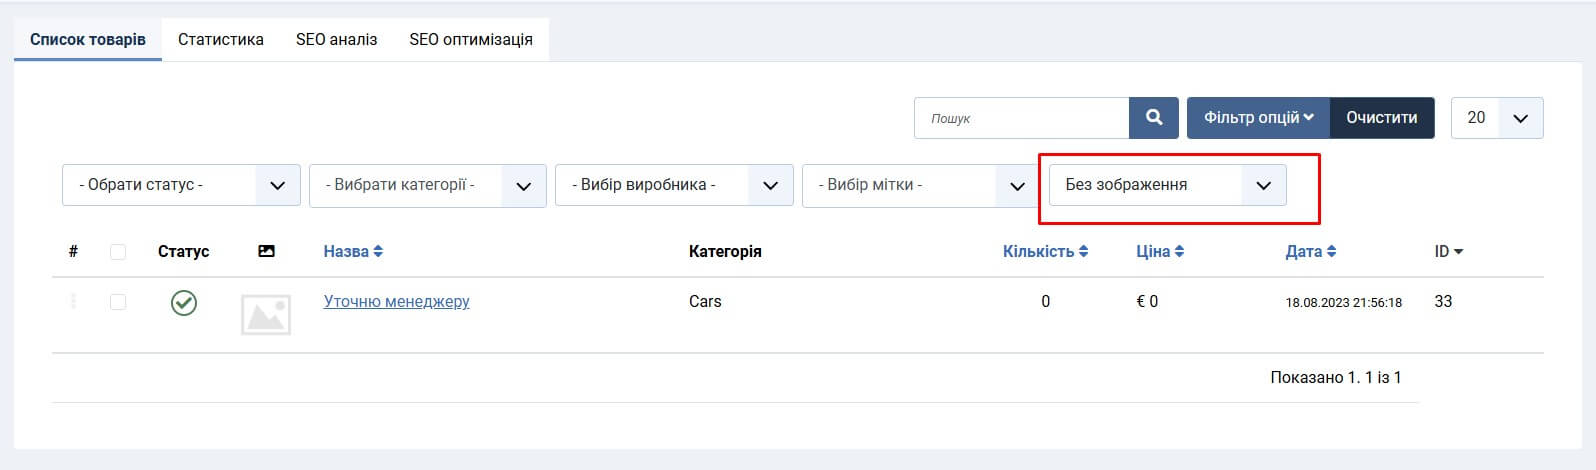This screenshot has height=470, width=1596.
Task: Click the magnifying glass search button
Action: pos(1153,118)
